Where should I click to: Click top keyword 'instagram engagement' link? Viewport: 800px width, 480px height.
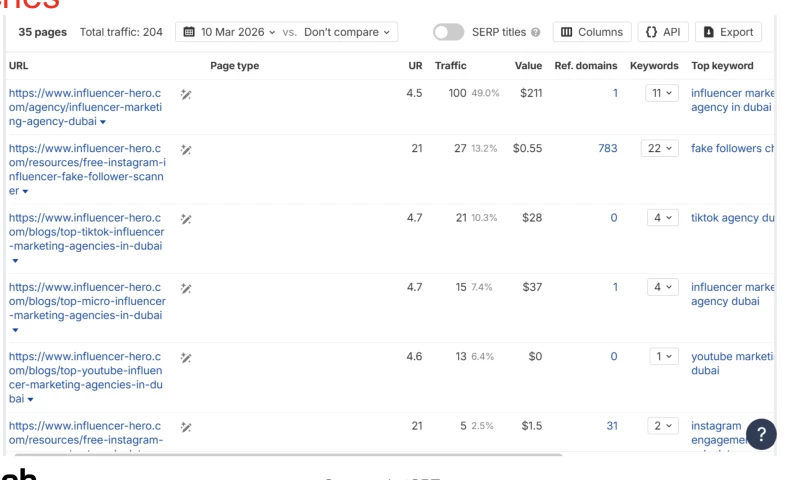point(718,433)
